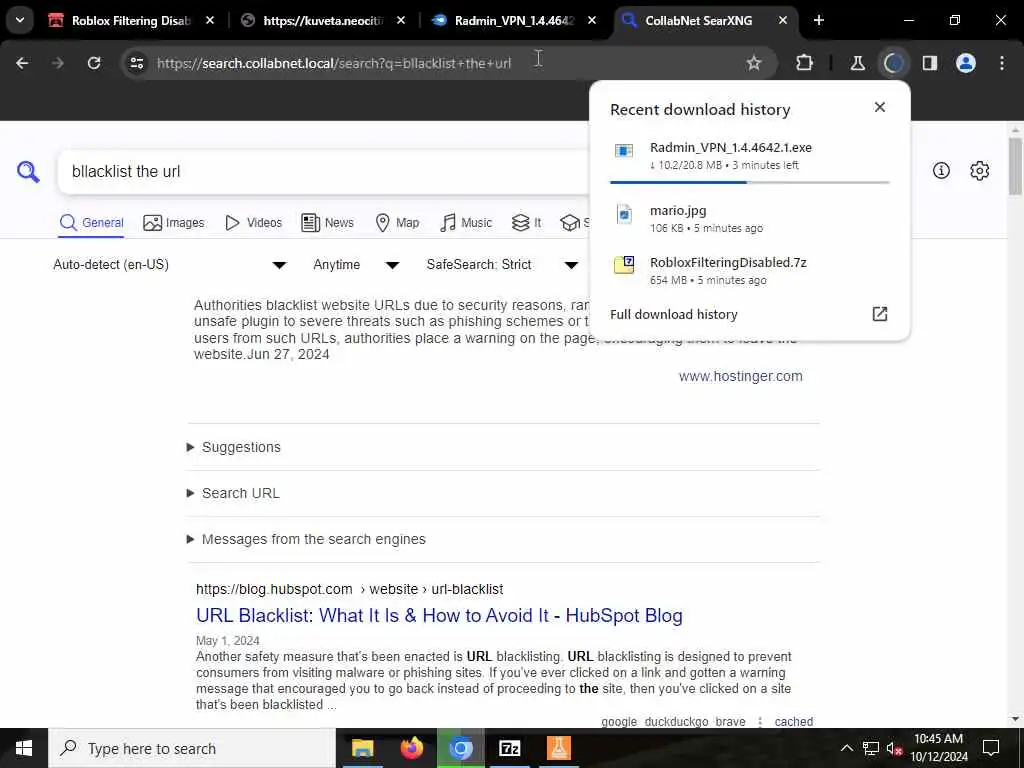The width and height of the screenshot is (1024, 768).
Task: Reload the current page
Action: 94,63
